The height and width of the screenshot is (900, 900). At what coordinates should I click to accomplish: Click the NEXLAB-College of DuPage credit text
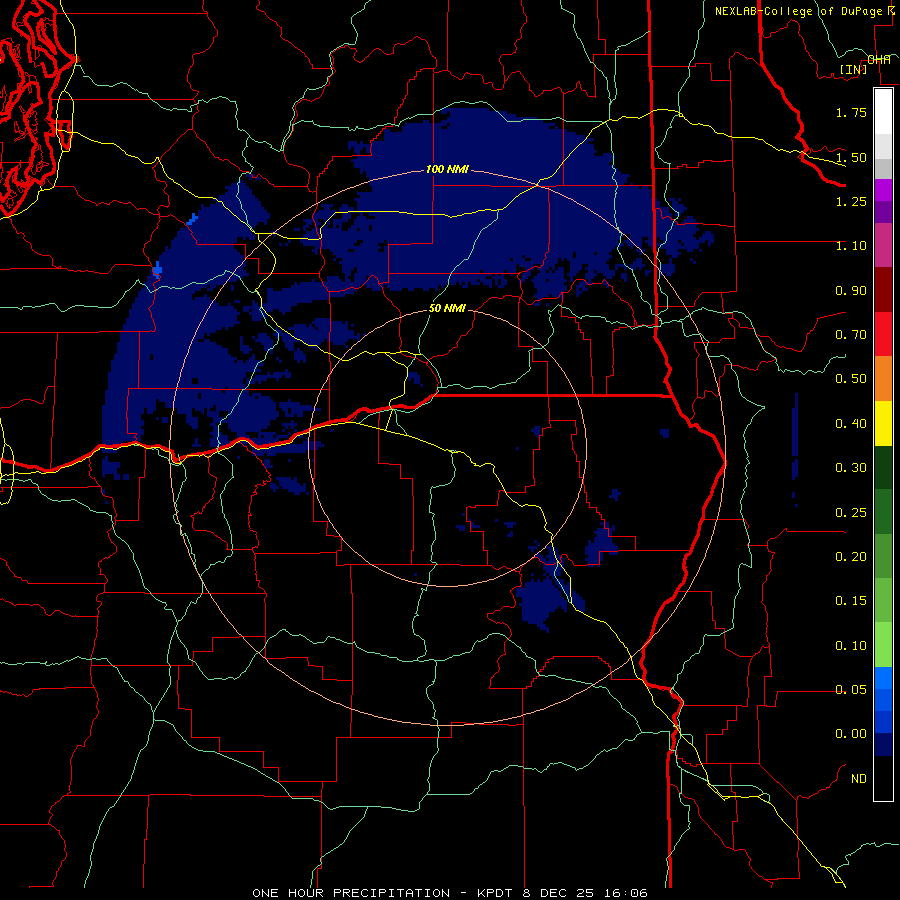(802, 11)
